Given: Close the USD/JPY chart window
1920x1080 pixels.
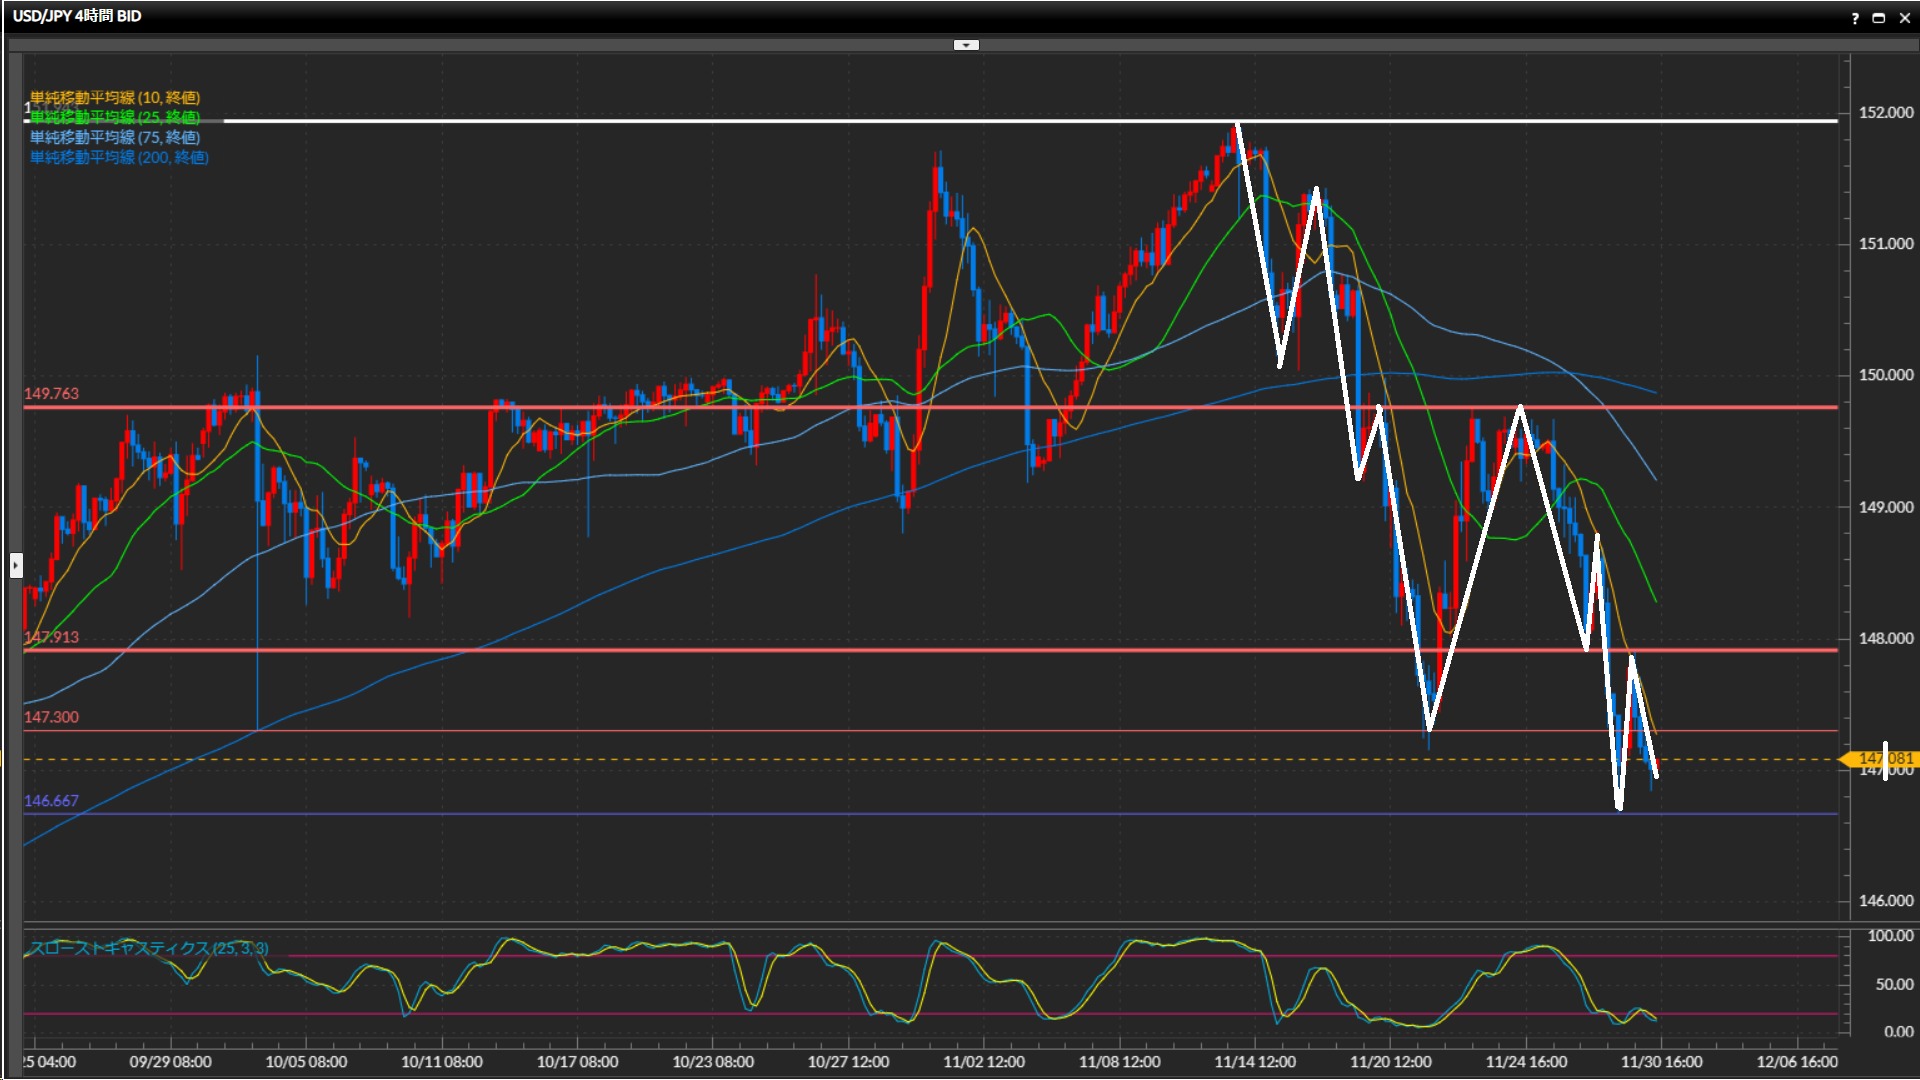Looking at the screenshot, I should [x=1905, y=18].
